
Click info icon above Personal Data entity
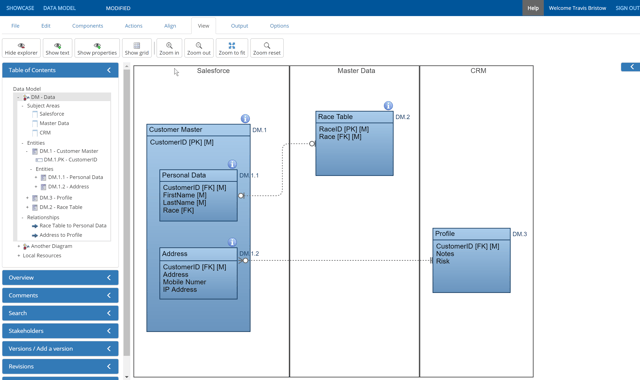(x=232, y=164)
